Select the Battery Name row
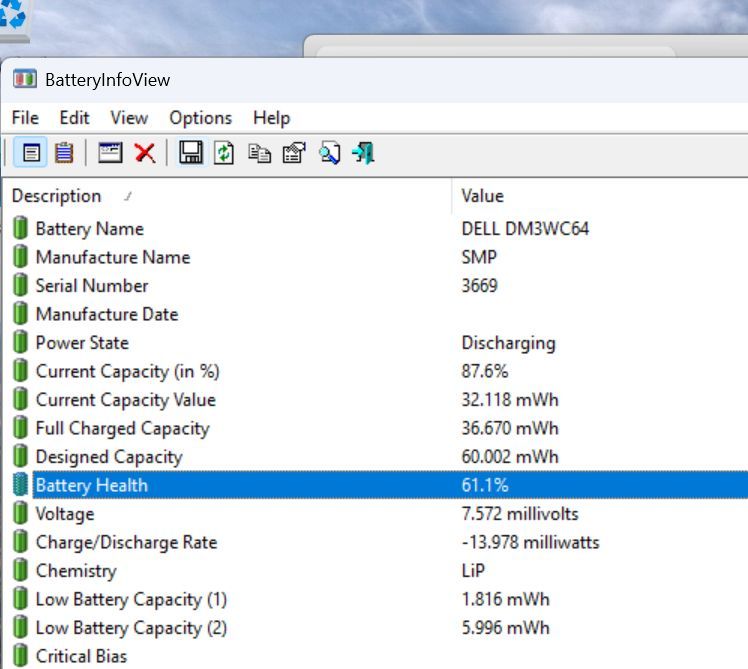Viewport: 748px width, 669px height. pyautogui.click(x=90, y=229)
